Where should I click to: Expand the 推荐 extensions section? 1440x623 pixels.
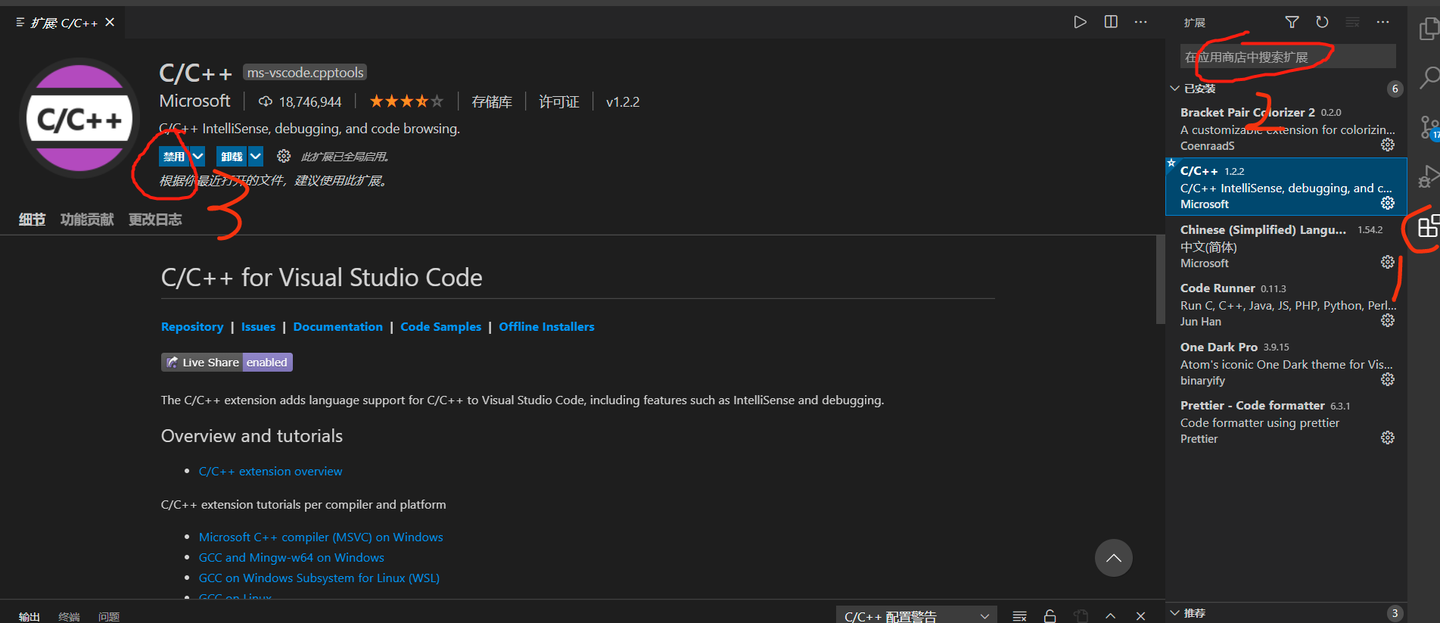pos(1176,612)
